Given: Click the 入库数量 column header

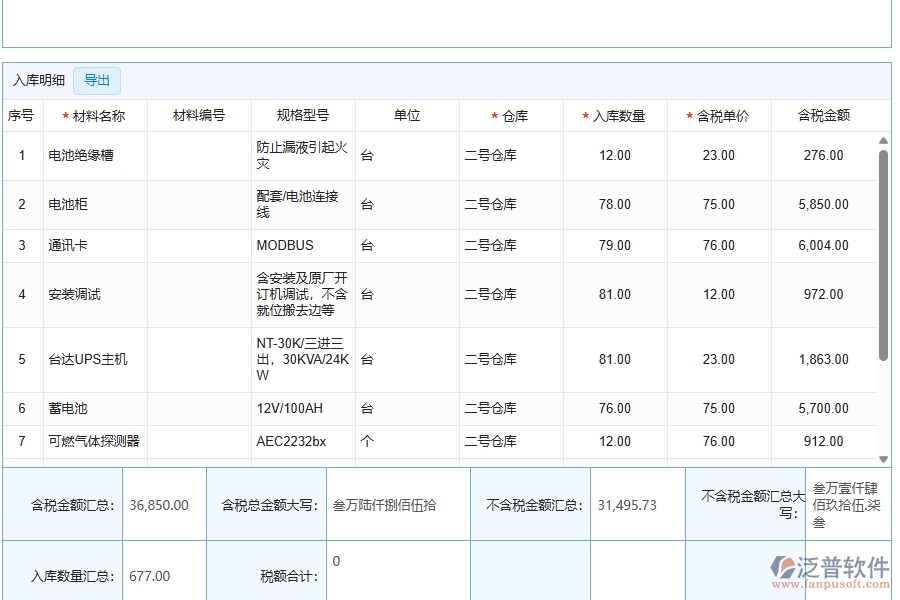Looking at the screenshot, I should click(x=617, y=115).
